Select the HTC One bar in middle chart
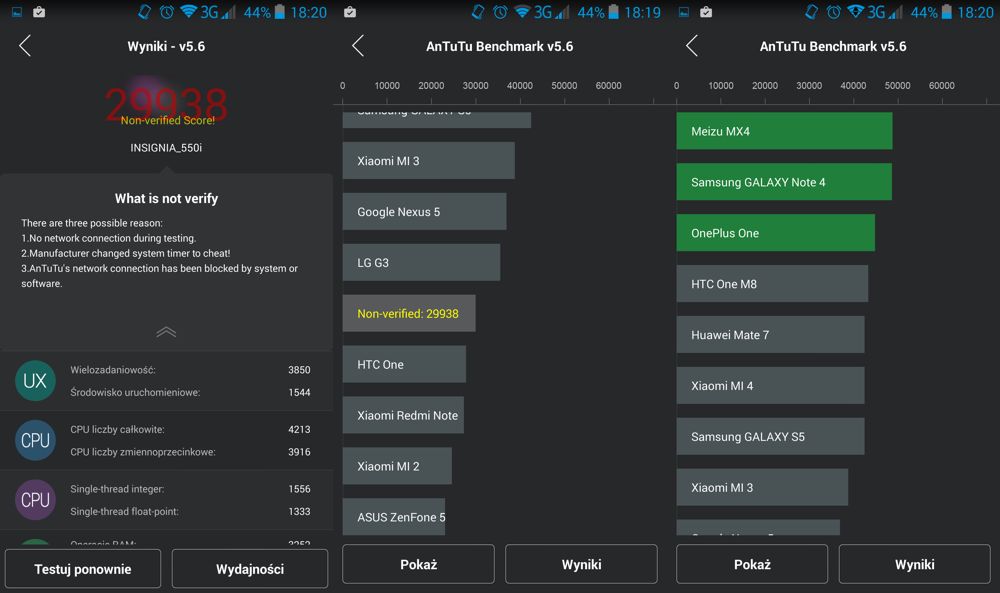Image resolution: width=1000 pixels, height=593 pixels. point(404,364)
